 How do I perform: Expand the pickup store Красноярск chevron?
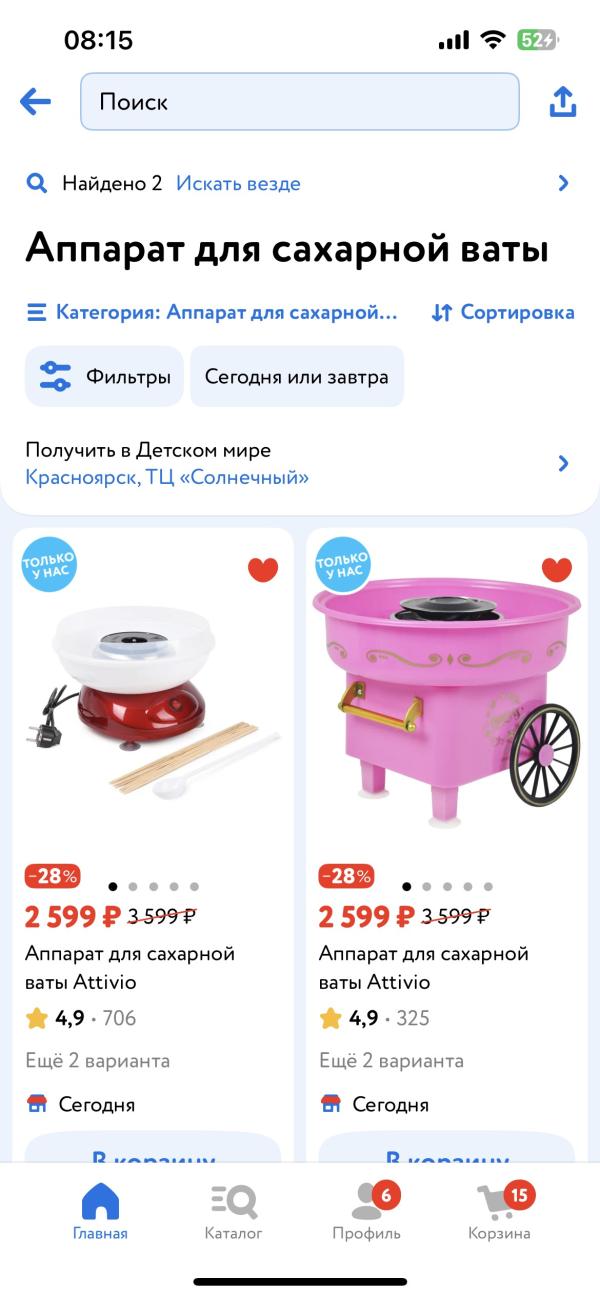(563, 463)
